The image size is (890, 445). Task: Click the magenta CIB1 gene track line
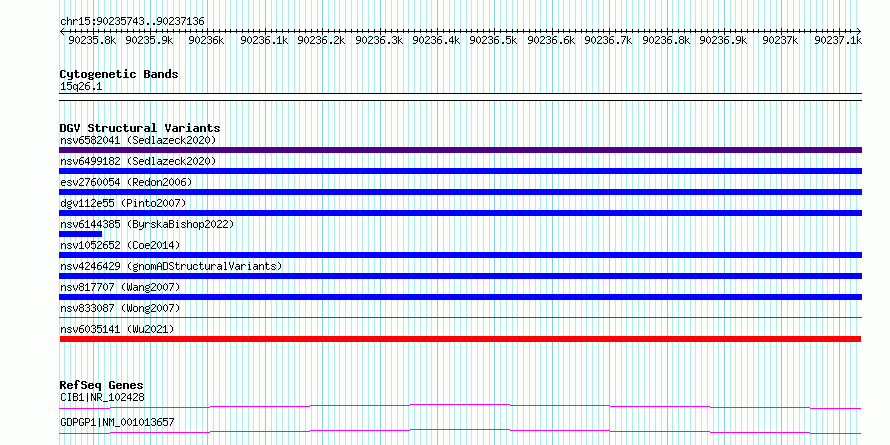click(x=460, y=406)
